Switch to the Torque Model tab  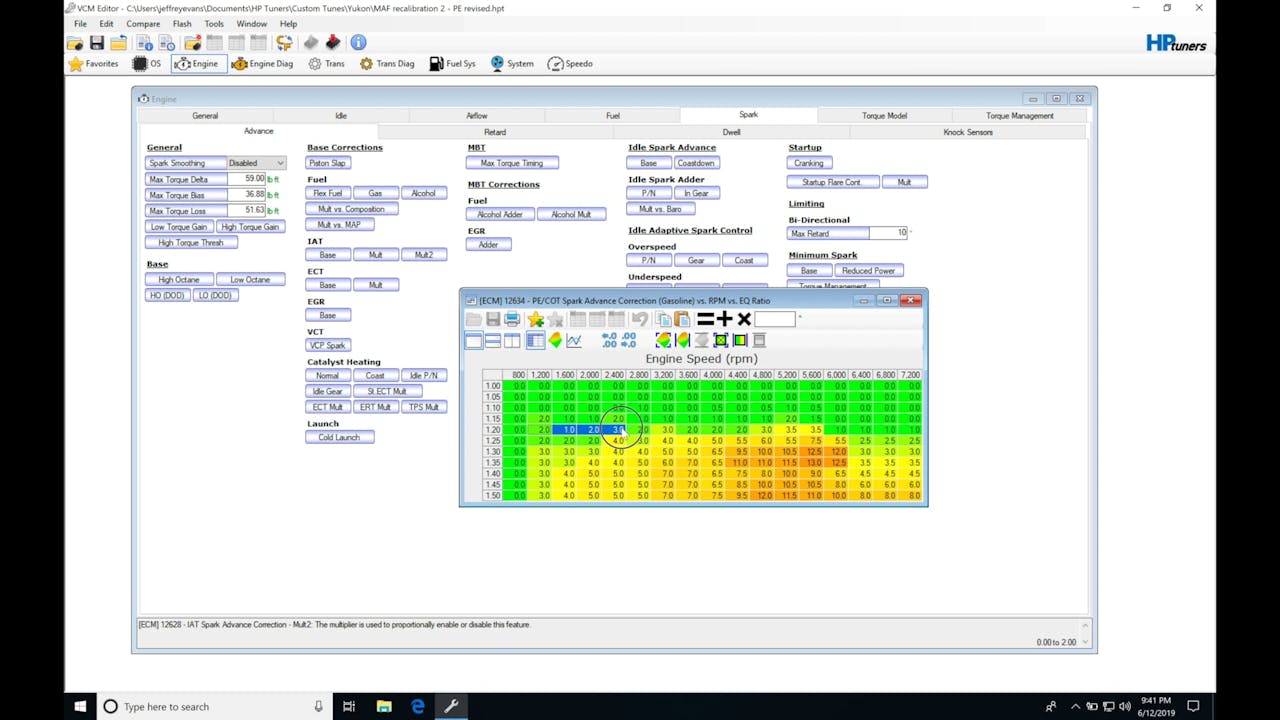coord(884,116)
